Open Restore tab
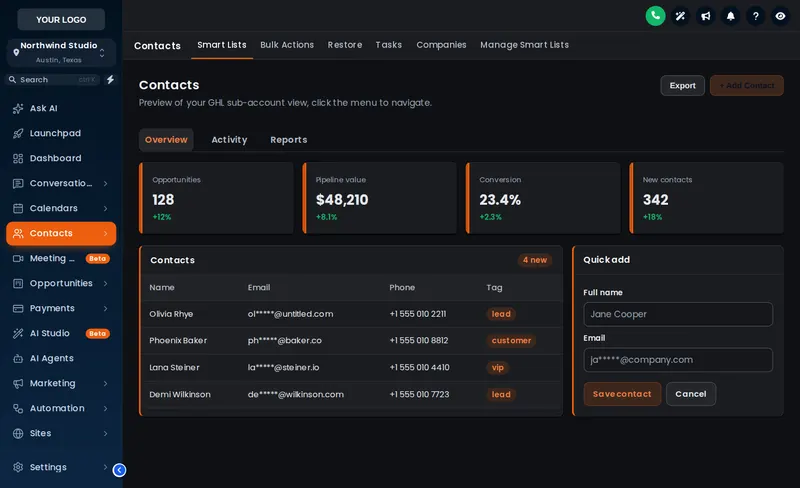 point(345,45)
